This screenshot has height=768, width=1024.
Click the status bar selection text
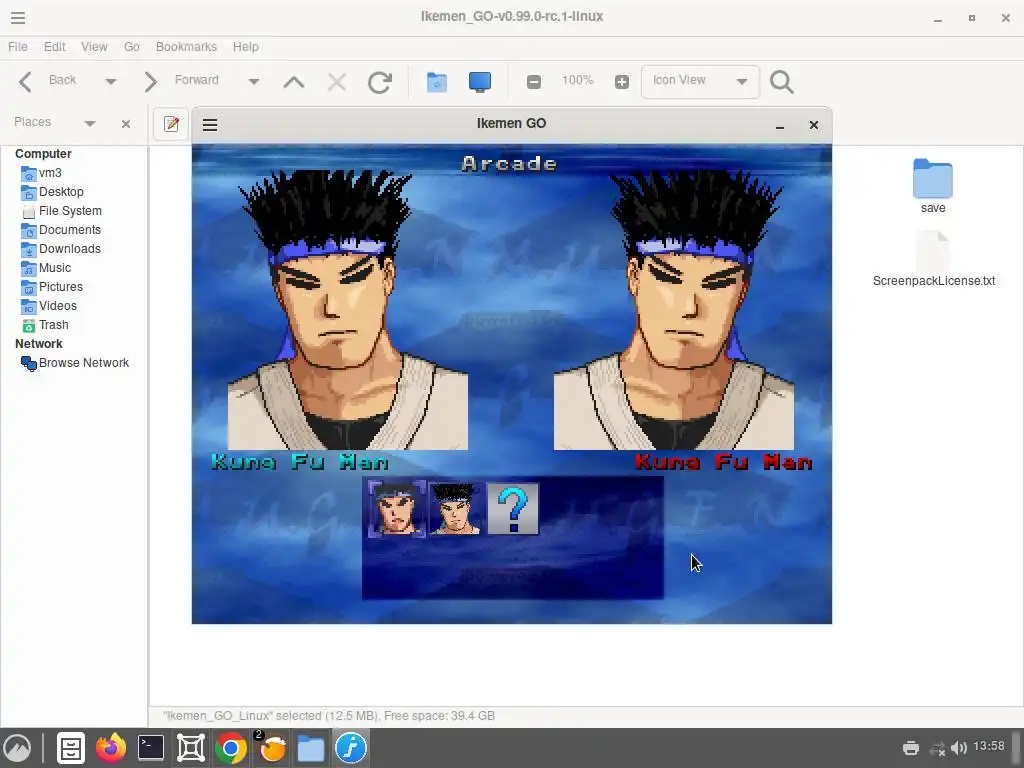[329, 716]
